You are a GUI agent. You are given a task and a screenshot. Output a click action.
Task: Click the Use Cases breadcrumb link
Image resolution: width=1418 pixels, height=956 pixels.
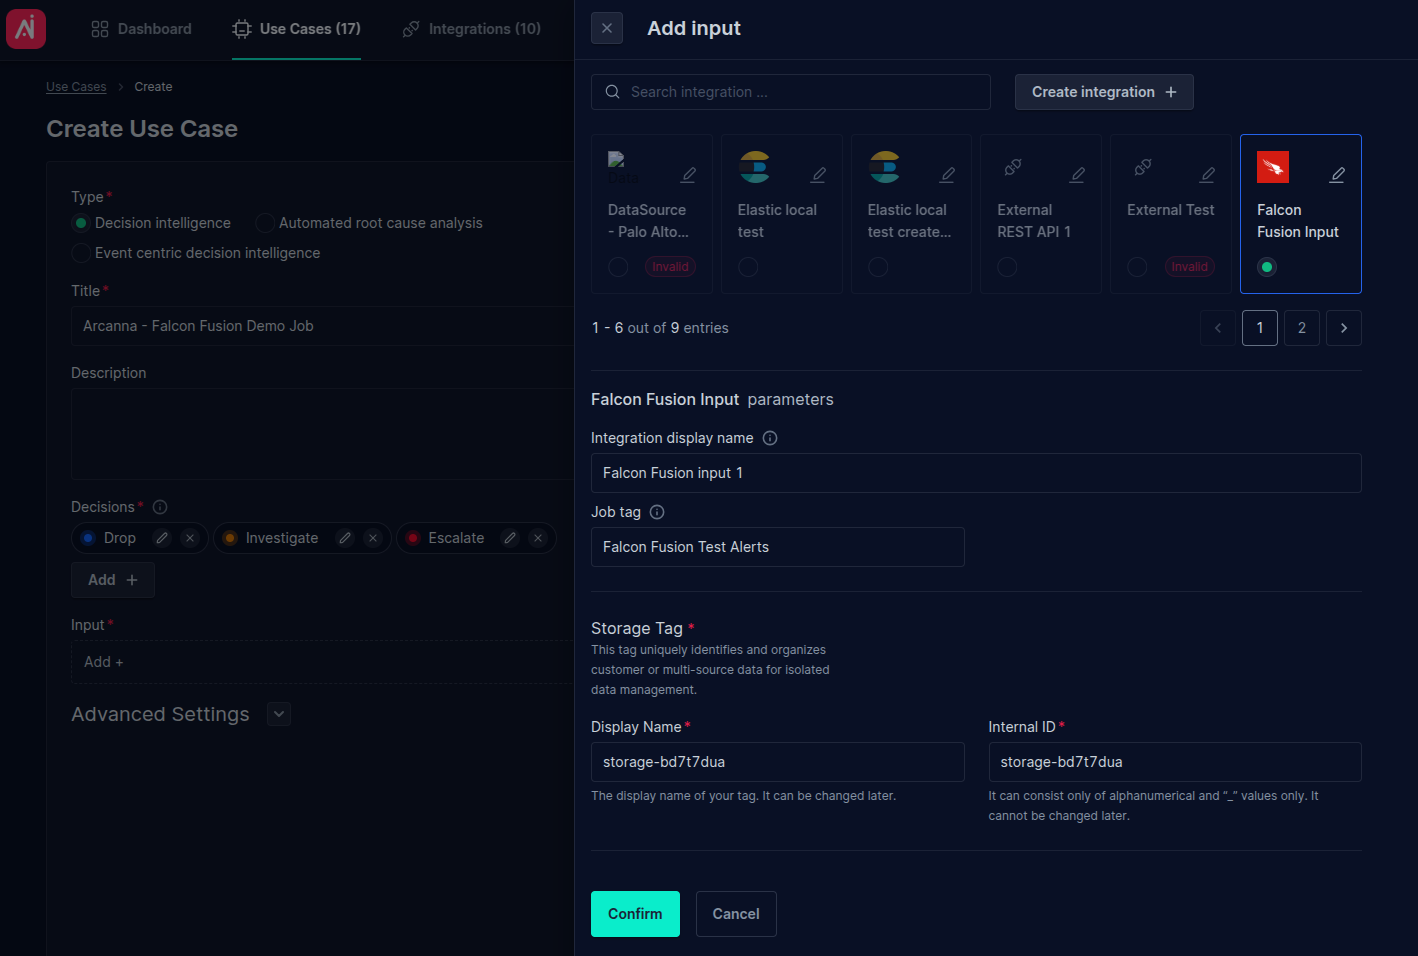[76, 87]
